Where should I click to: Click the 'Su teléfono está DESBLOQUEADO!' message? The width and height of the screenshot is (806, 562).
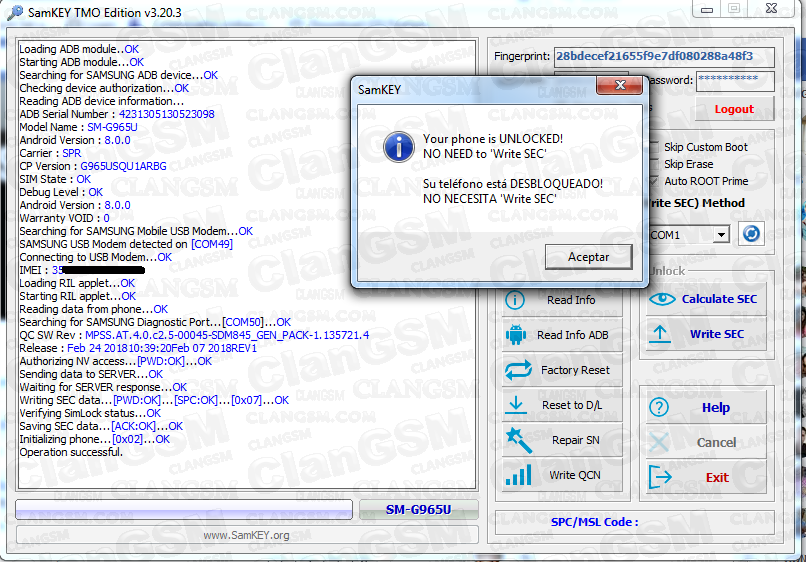click(512, 184)
